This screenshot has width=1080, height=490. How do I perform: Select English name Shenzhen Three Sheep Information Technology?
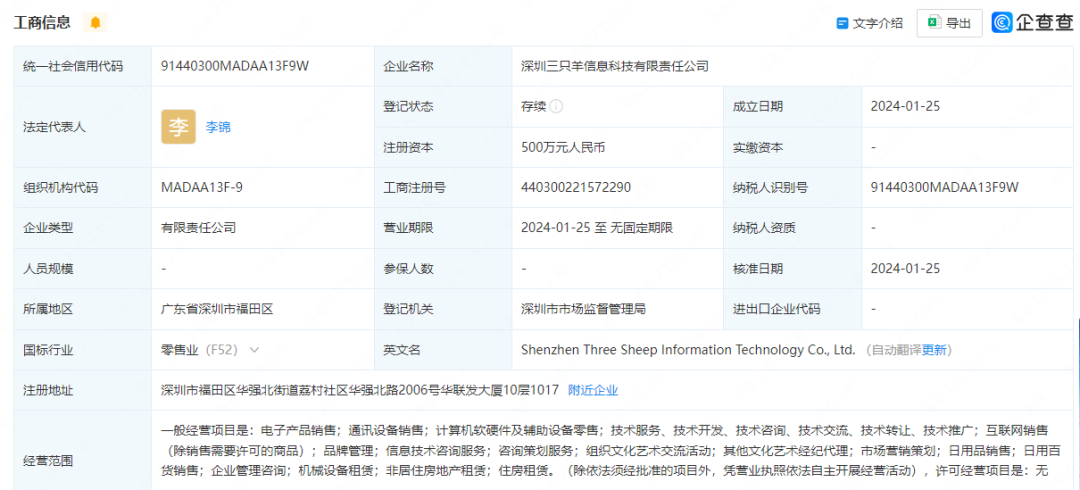point(688,350)
